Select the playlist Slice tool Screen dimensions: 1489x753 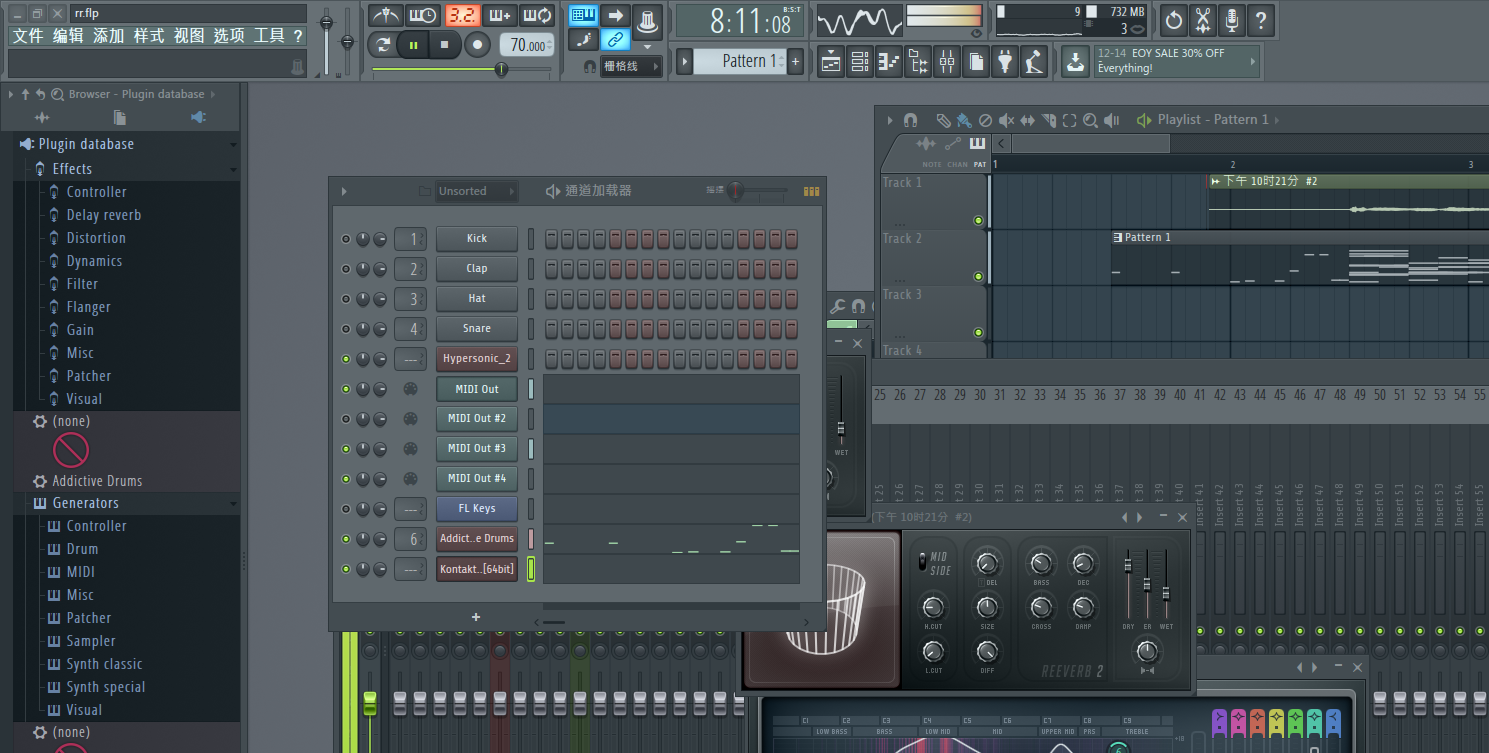coord(1048,120)
